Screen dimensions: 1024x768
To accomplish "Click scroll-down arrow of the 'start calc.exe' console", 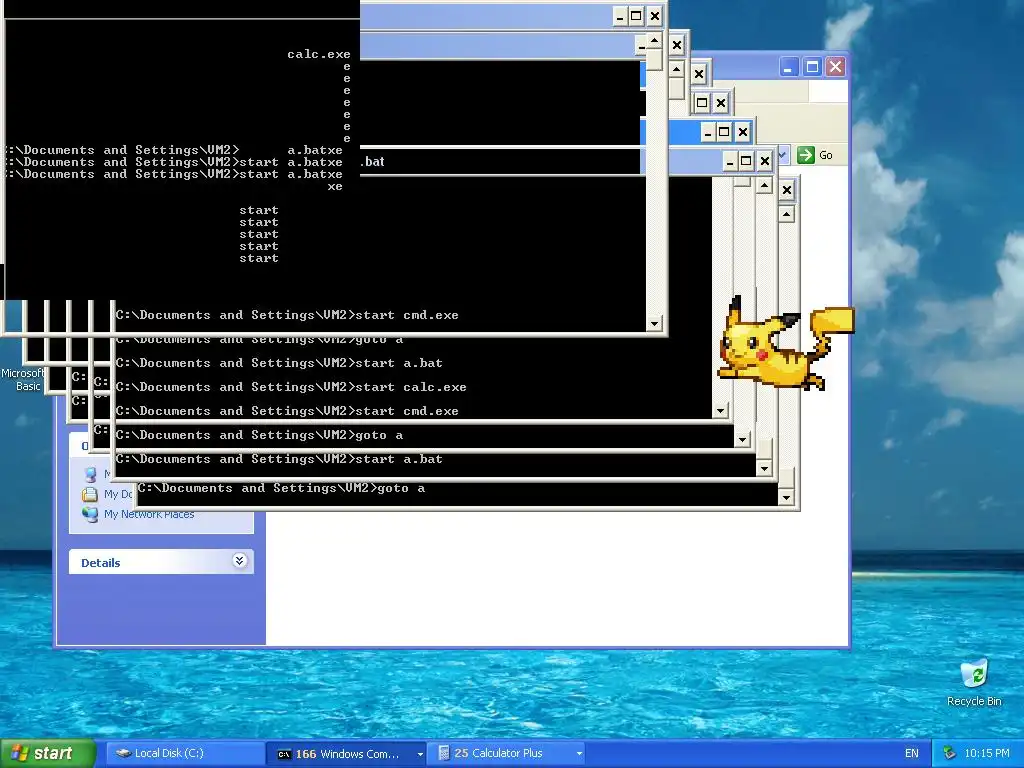I will pos(720,411).
